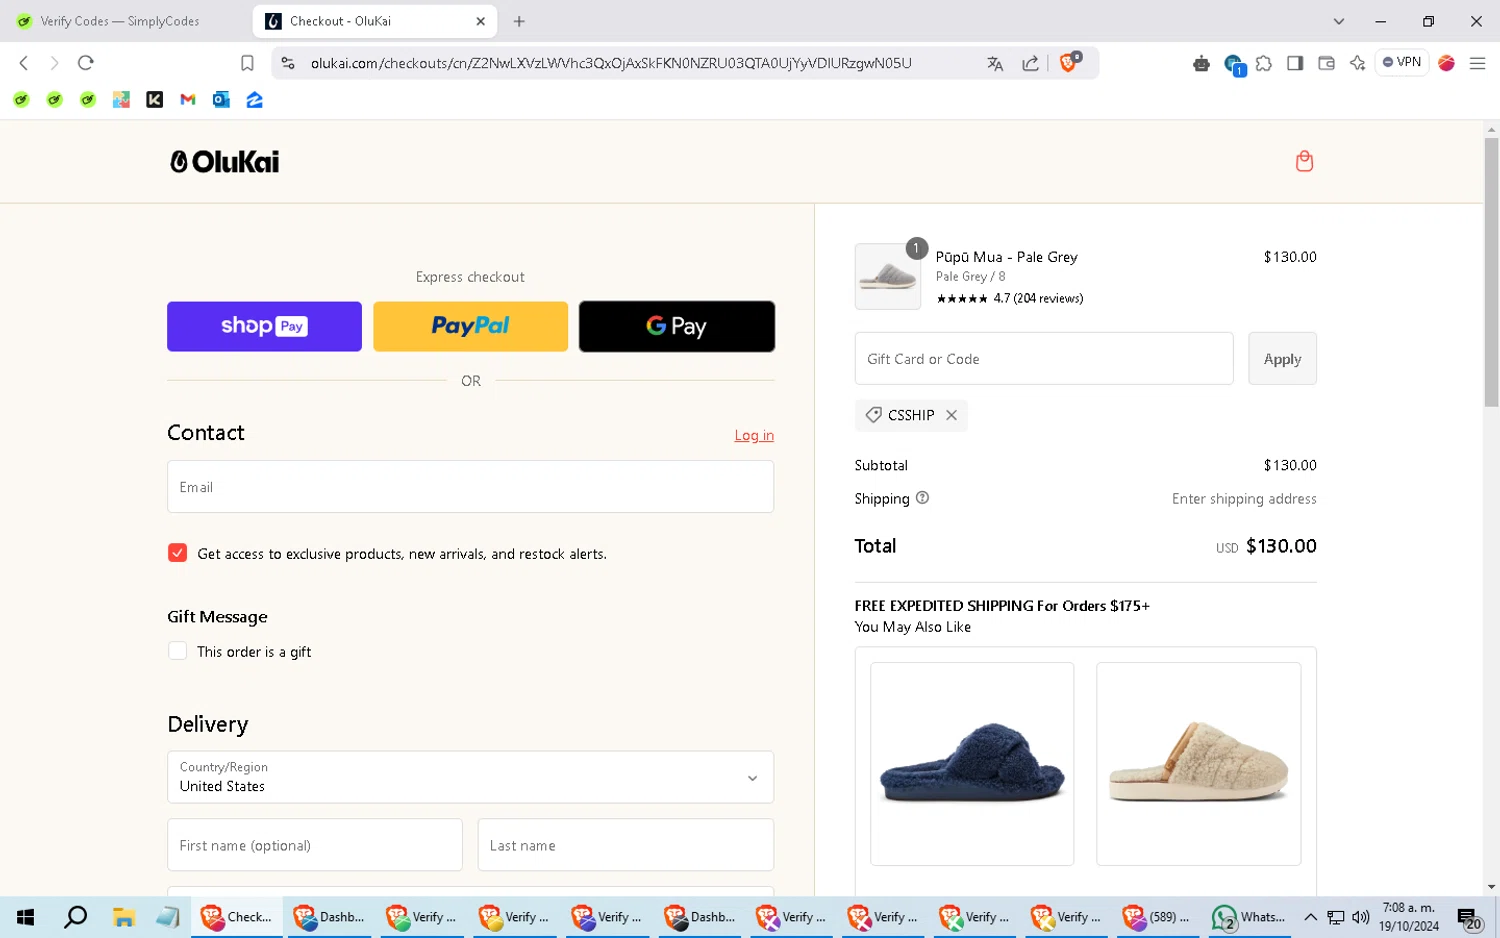Open Brave Shields lion icon
This screenshot has height=938, width=1500.
pyautogui.click(x=1069, y=62)
